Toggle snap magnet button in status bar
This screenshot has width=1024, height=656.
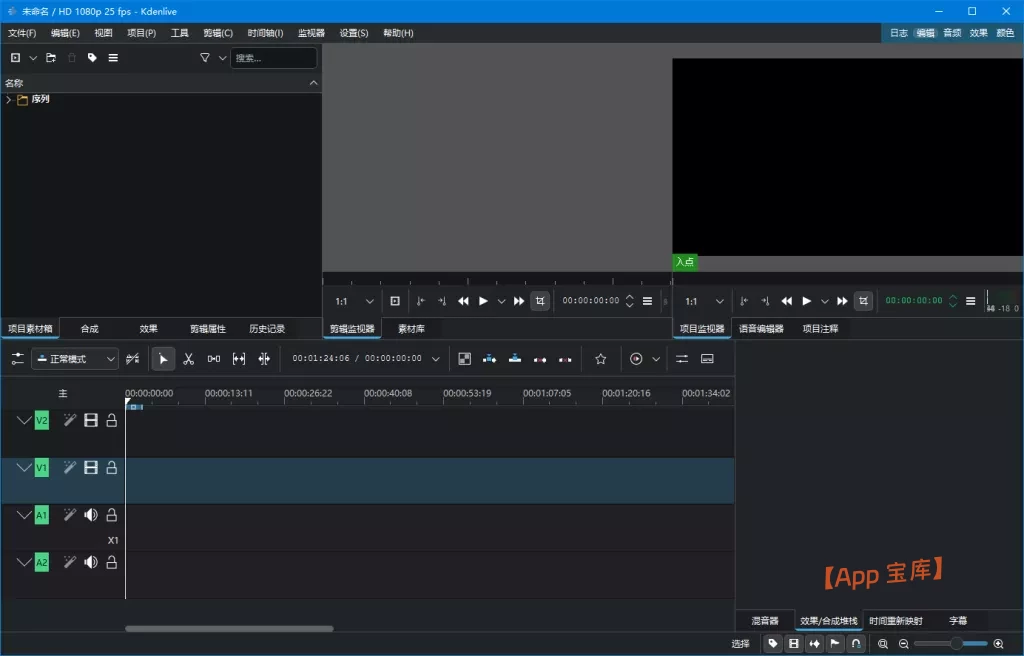[x=856, y=644]
